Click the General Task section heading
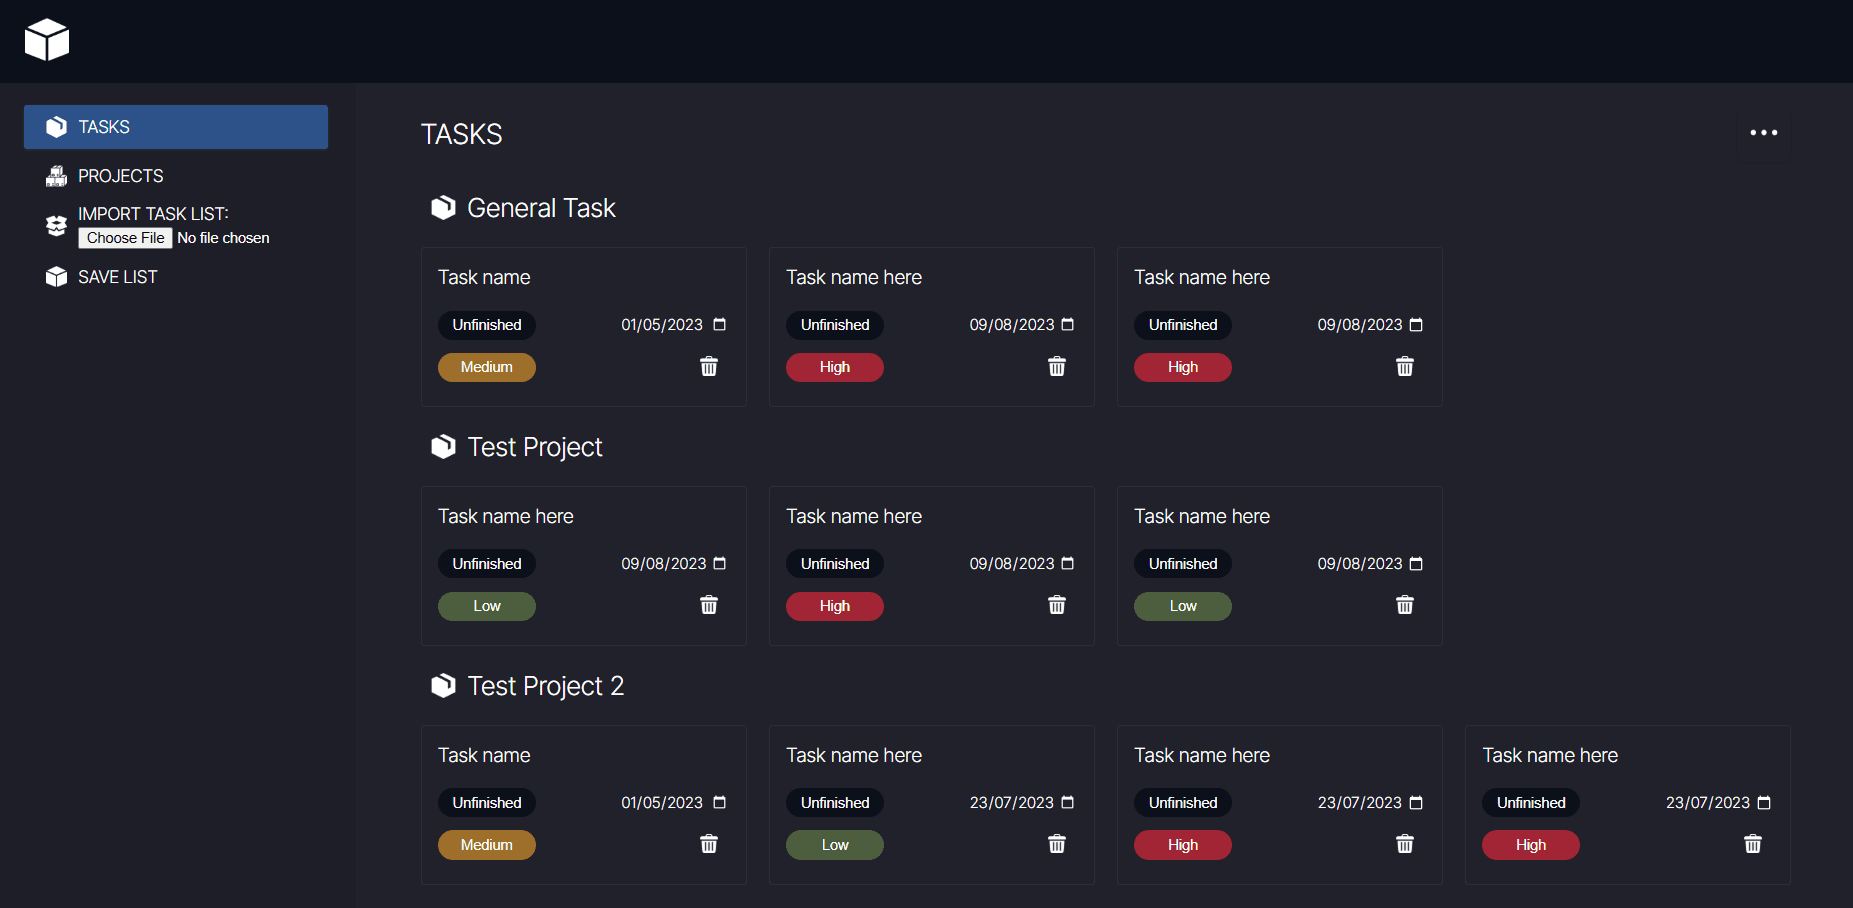Viewport: 1853px width, 908px height. [x=541, y=208]
